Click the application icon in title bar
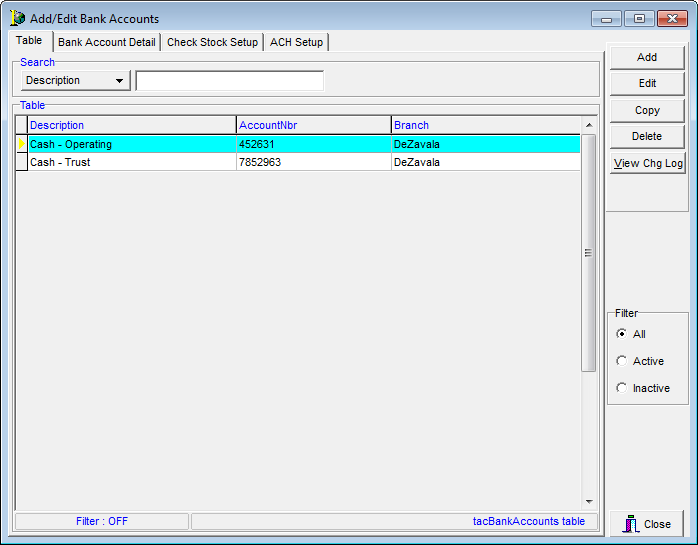The image size is (698, 545). 17,18
